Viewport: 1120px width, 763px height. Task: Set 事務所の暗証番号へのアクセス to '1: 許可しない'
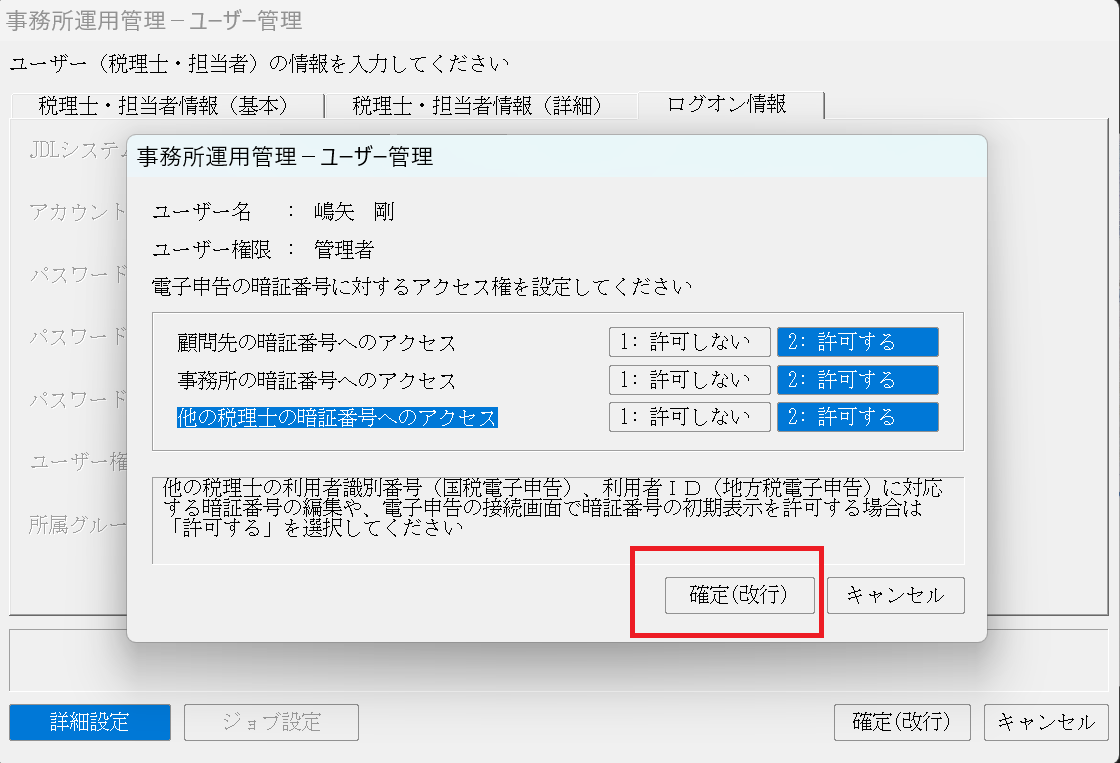689,380
